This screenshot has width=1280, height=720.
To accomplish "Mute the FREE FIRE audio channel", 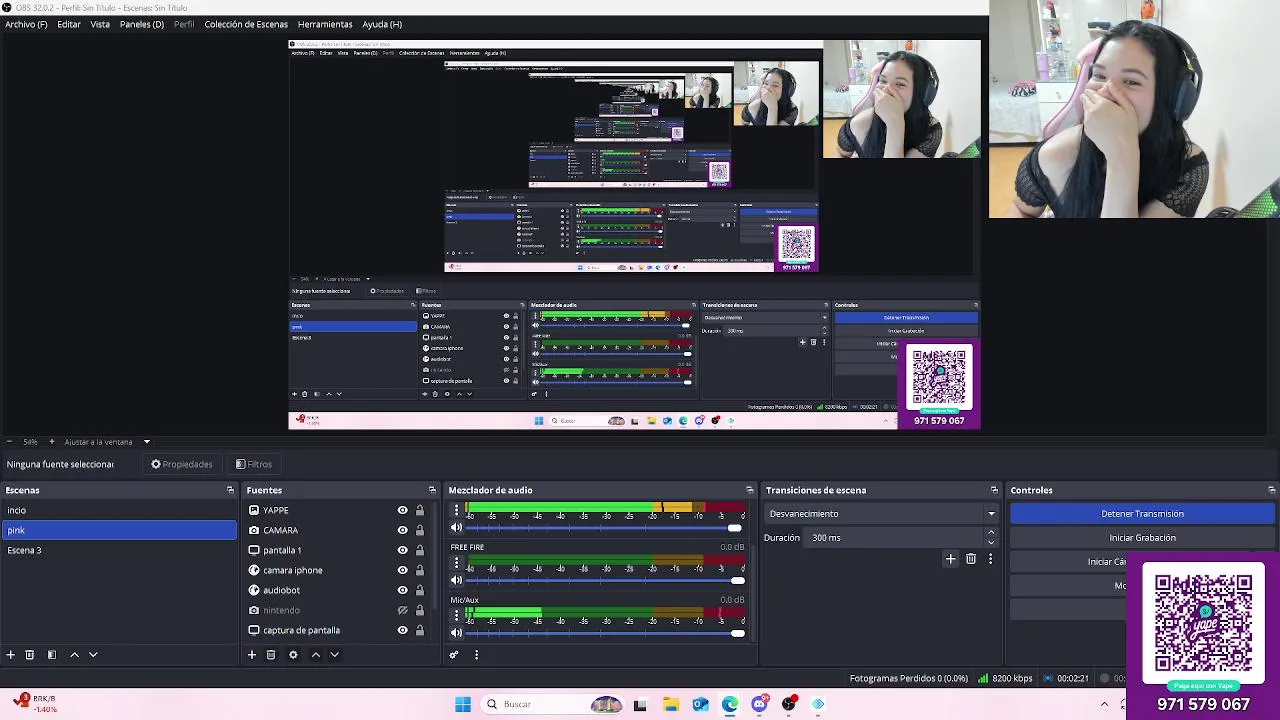I will (x=457, y=580).
